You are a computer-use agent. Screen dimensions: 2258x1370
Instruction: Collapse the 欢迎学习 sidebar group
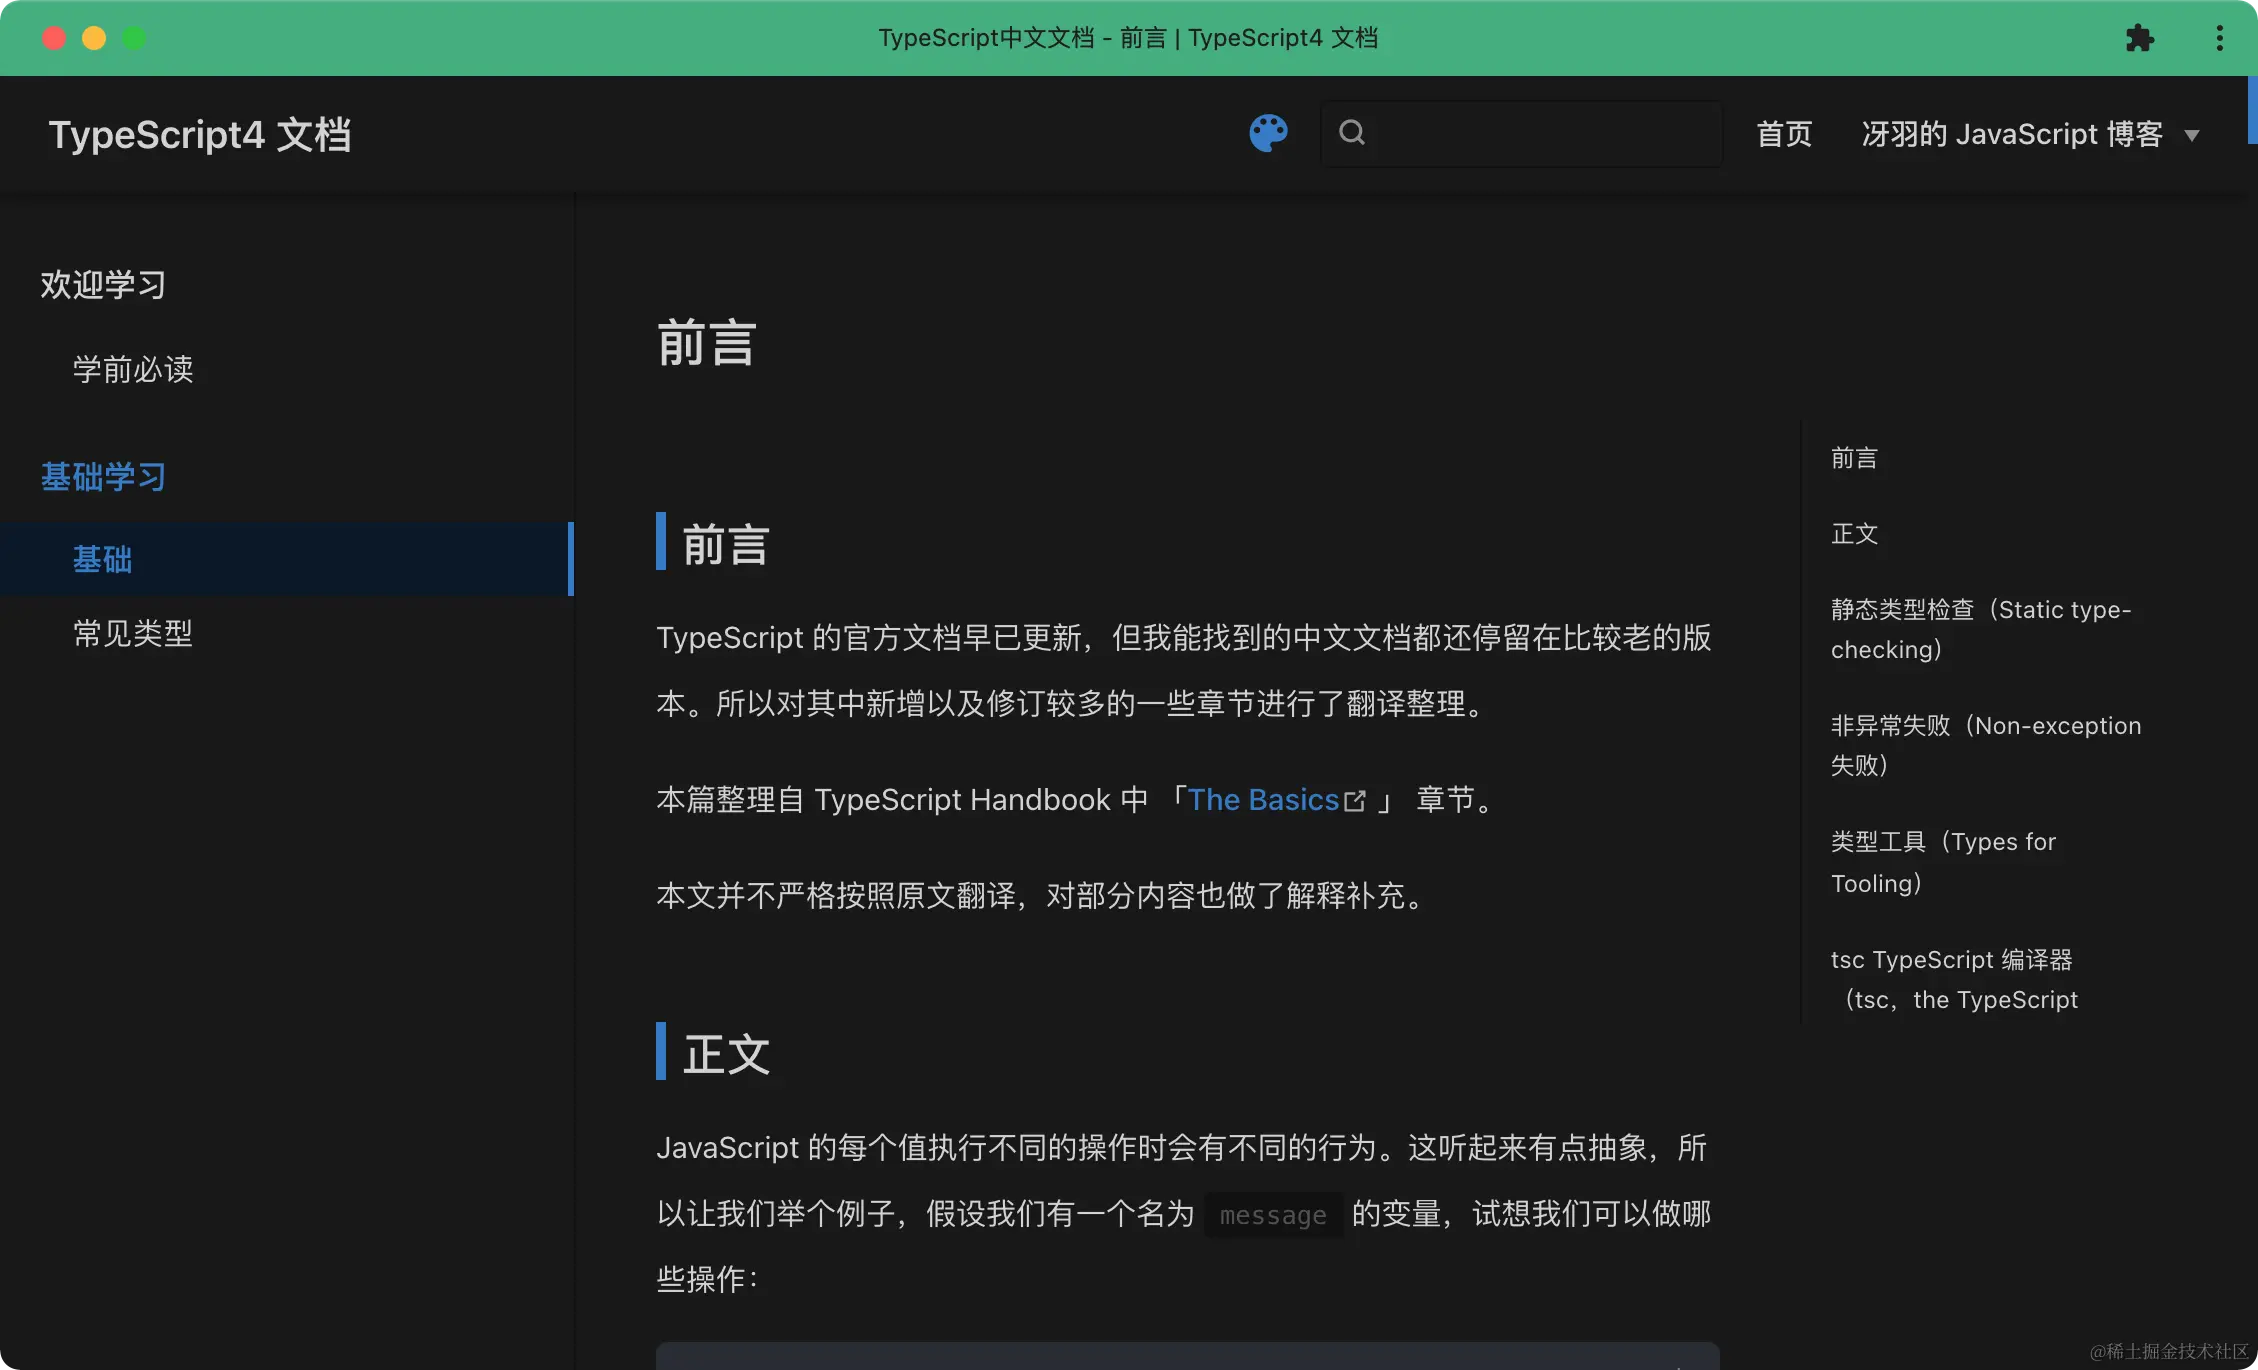[x=103, y=285]
